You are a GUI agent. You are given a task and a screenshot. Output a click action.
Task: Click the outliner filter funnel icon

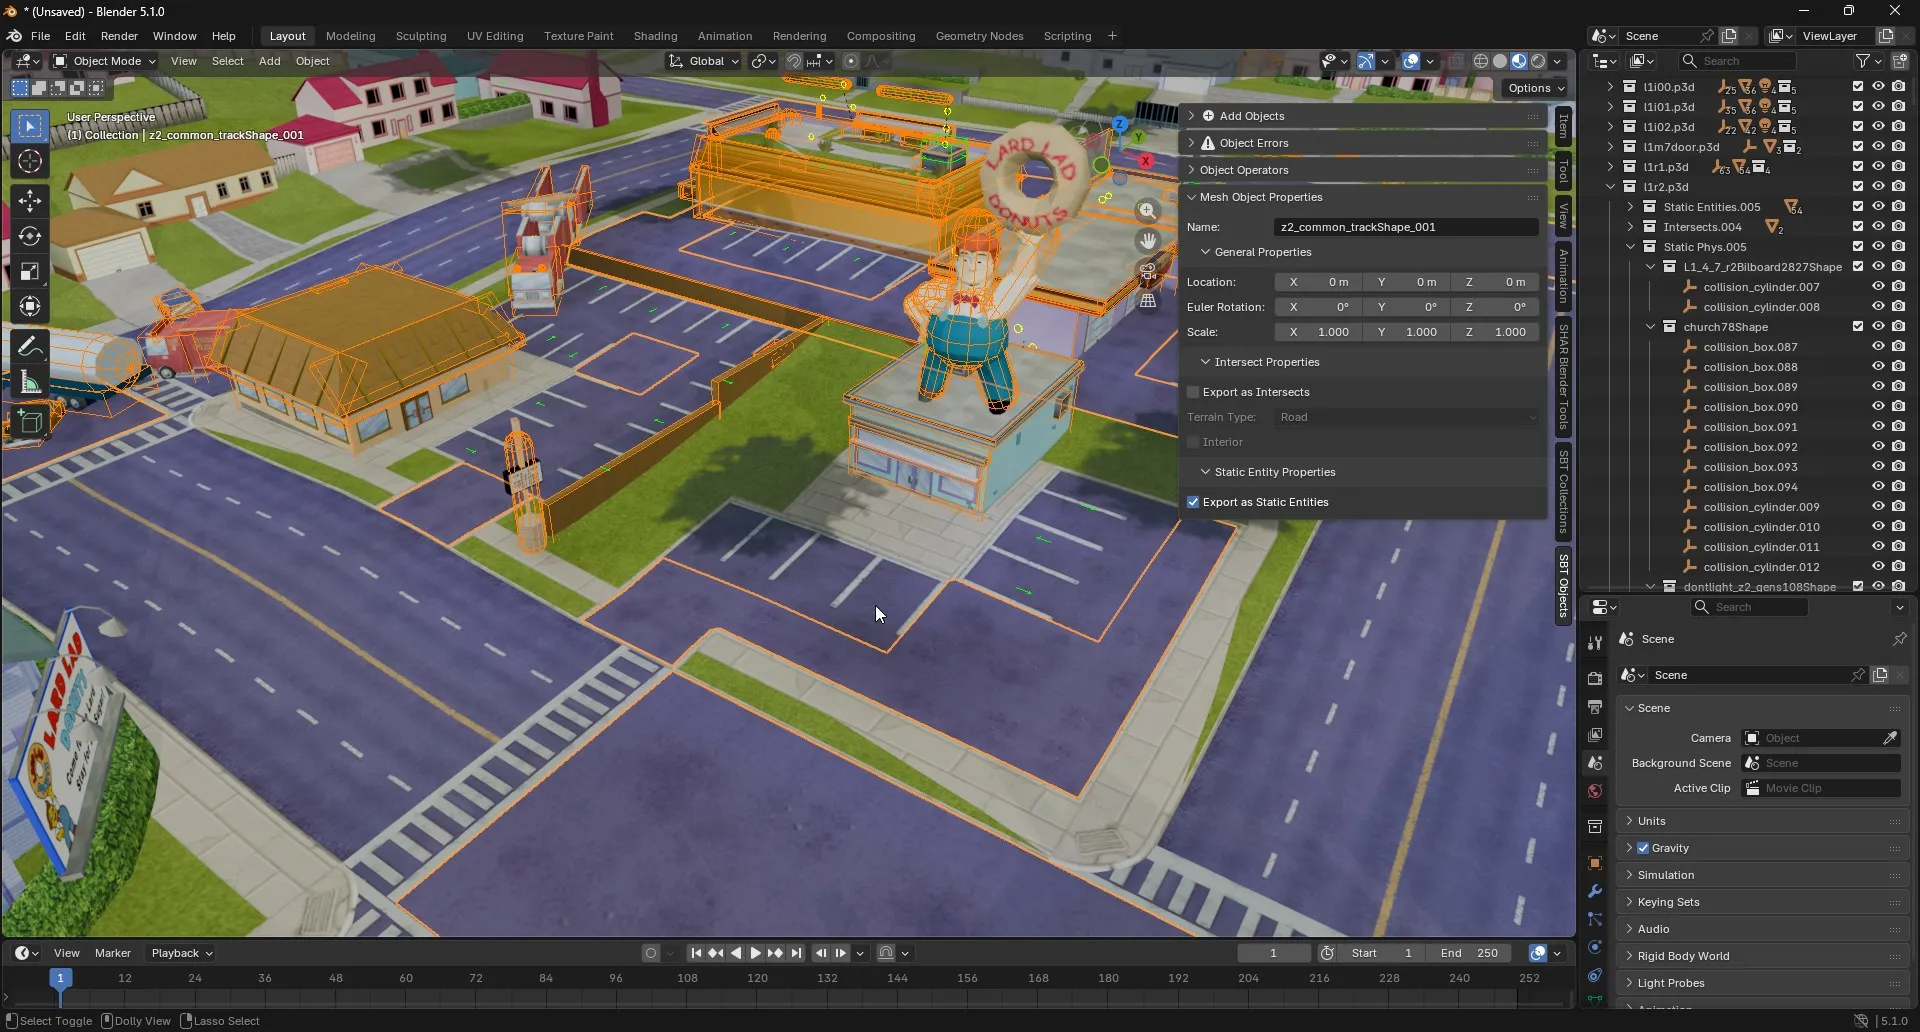pyautogui.click(x=1862, y=61)
